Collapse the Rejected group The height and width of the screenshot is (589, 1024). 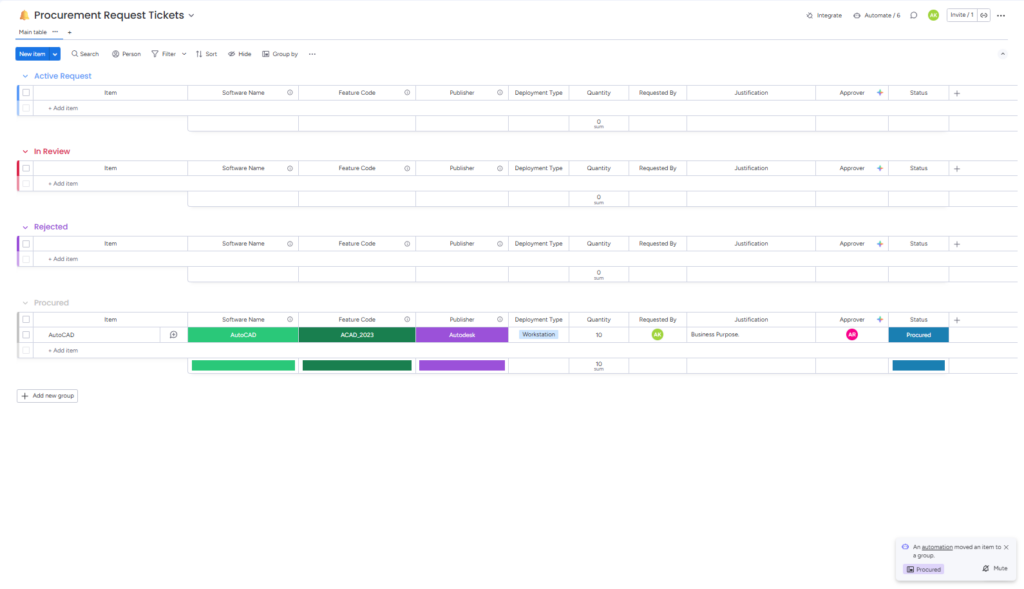point(25,227)
